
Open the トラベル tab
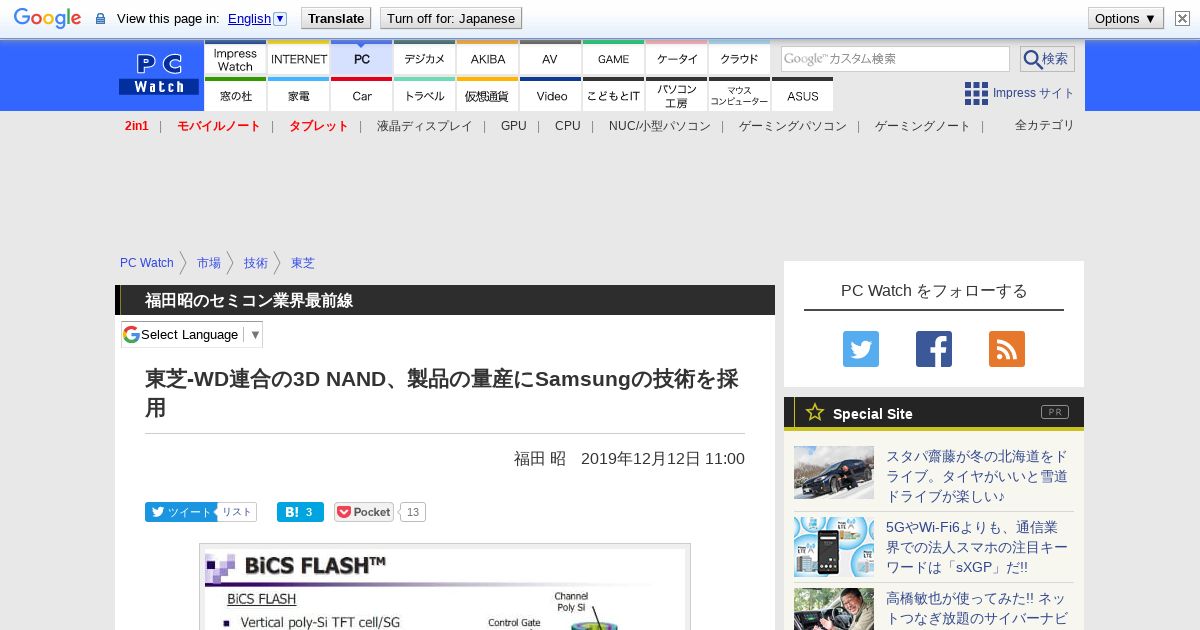pyautogui.click(x=425, y=95)
